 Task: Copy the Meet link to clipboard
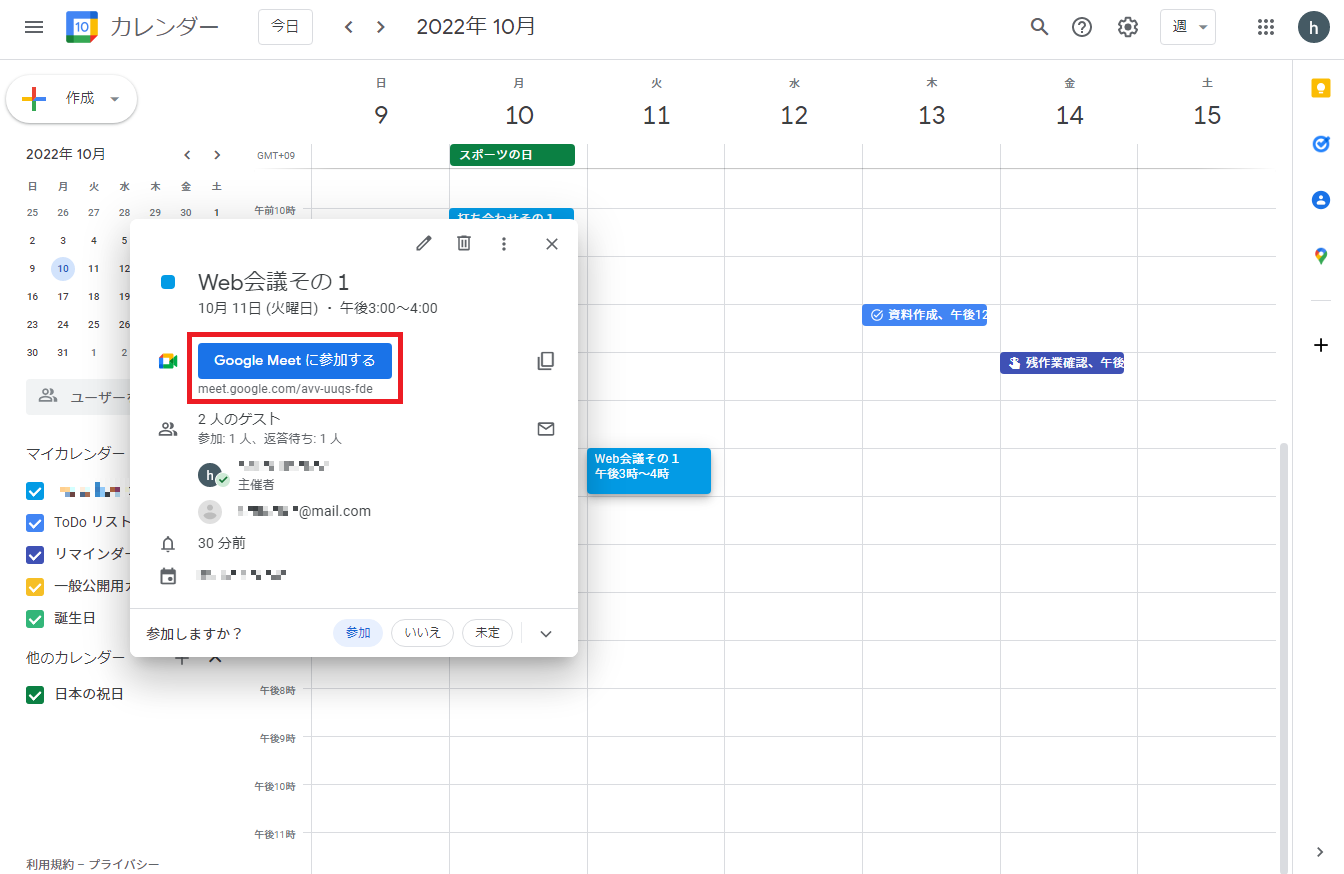pyautogui.click(x=546, y=361)
